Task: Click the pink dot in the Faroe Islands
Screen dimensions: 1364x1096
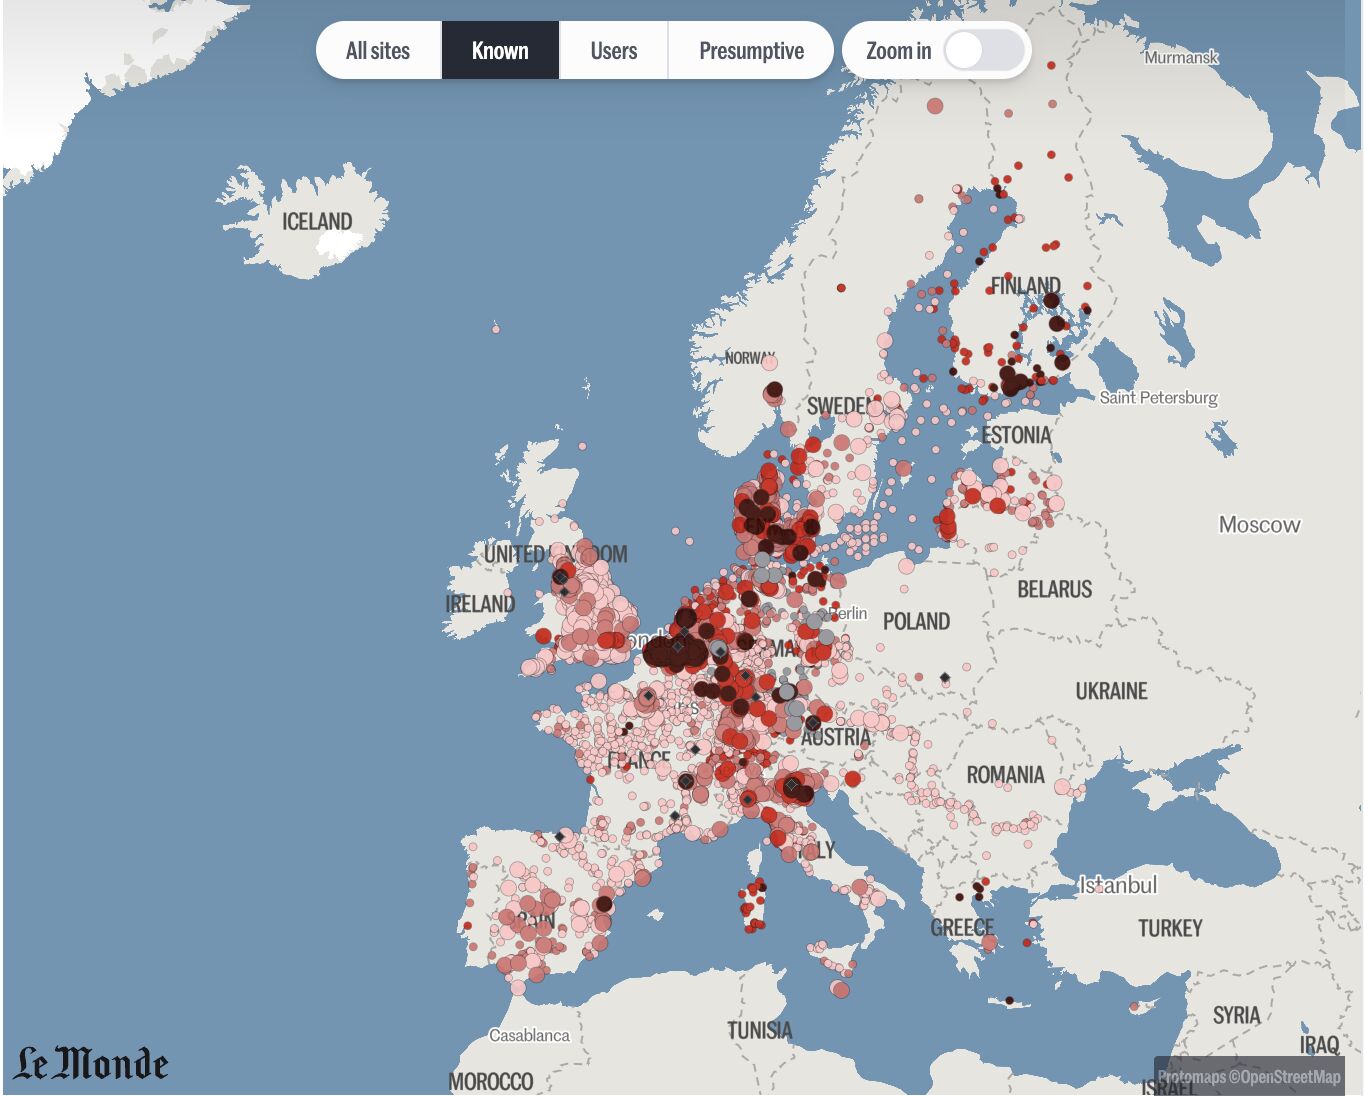Action: 496,328
